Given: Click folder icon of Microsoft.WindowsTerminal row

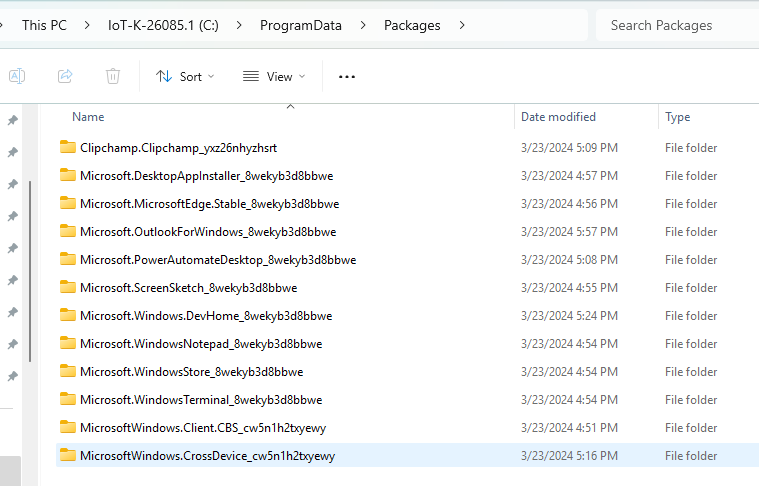Looking at the screenshot, I should (68, 399).
